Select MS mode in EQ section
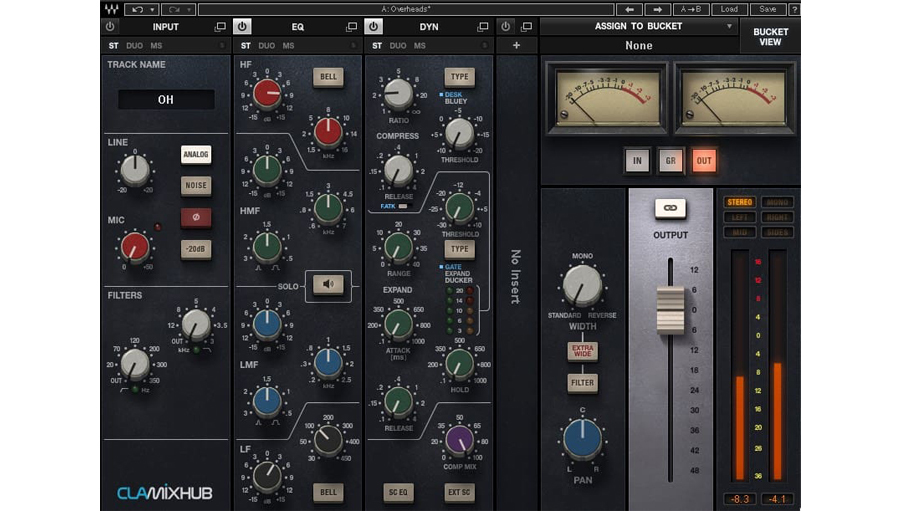Image resolution: width=900 pixels, height=511 pixels. point(288,45)
